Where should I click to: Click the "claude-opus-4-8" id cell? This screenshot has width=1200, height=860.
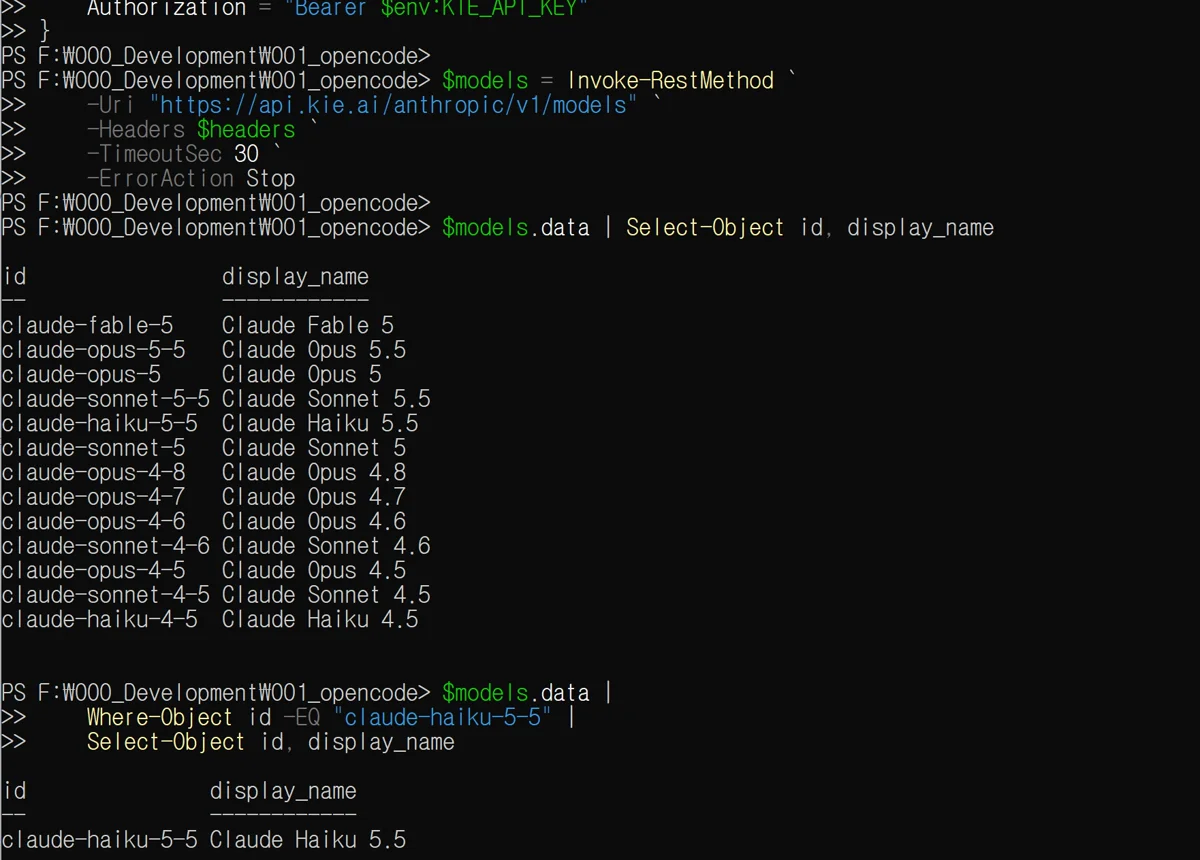(93, 473)
